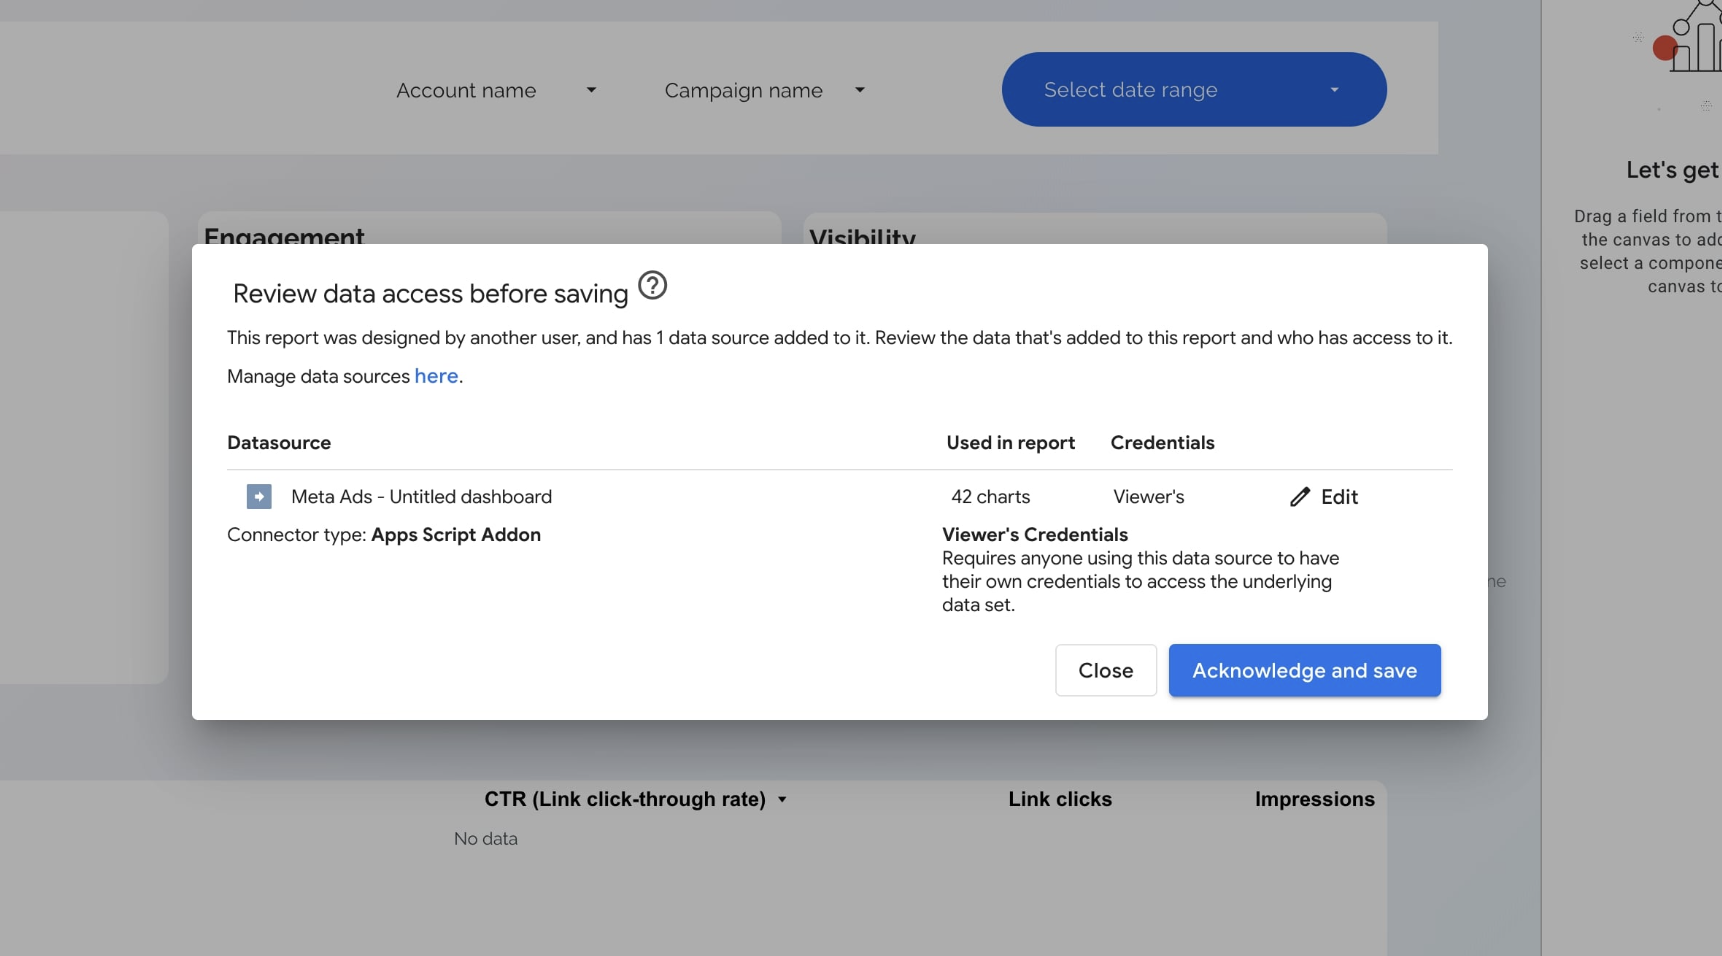Click the chart illustration in side panel
1722x956 pixels.
coord(1688,38)
